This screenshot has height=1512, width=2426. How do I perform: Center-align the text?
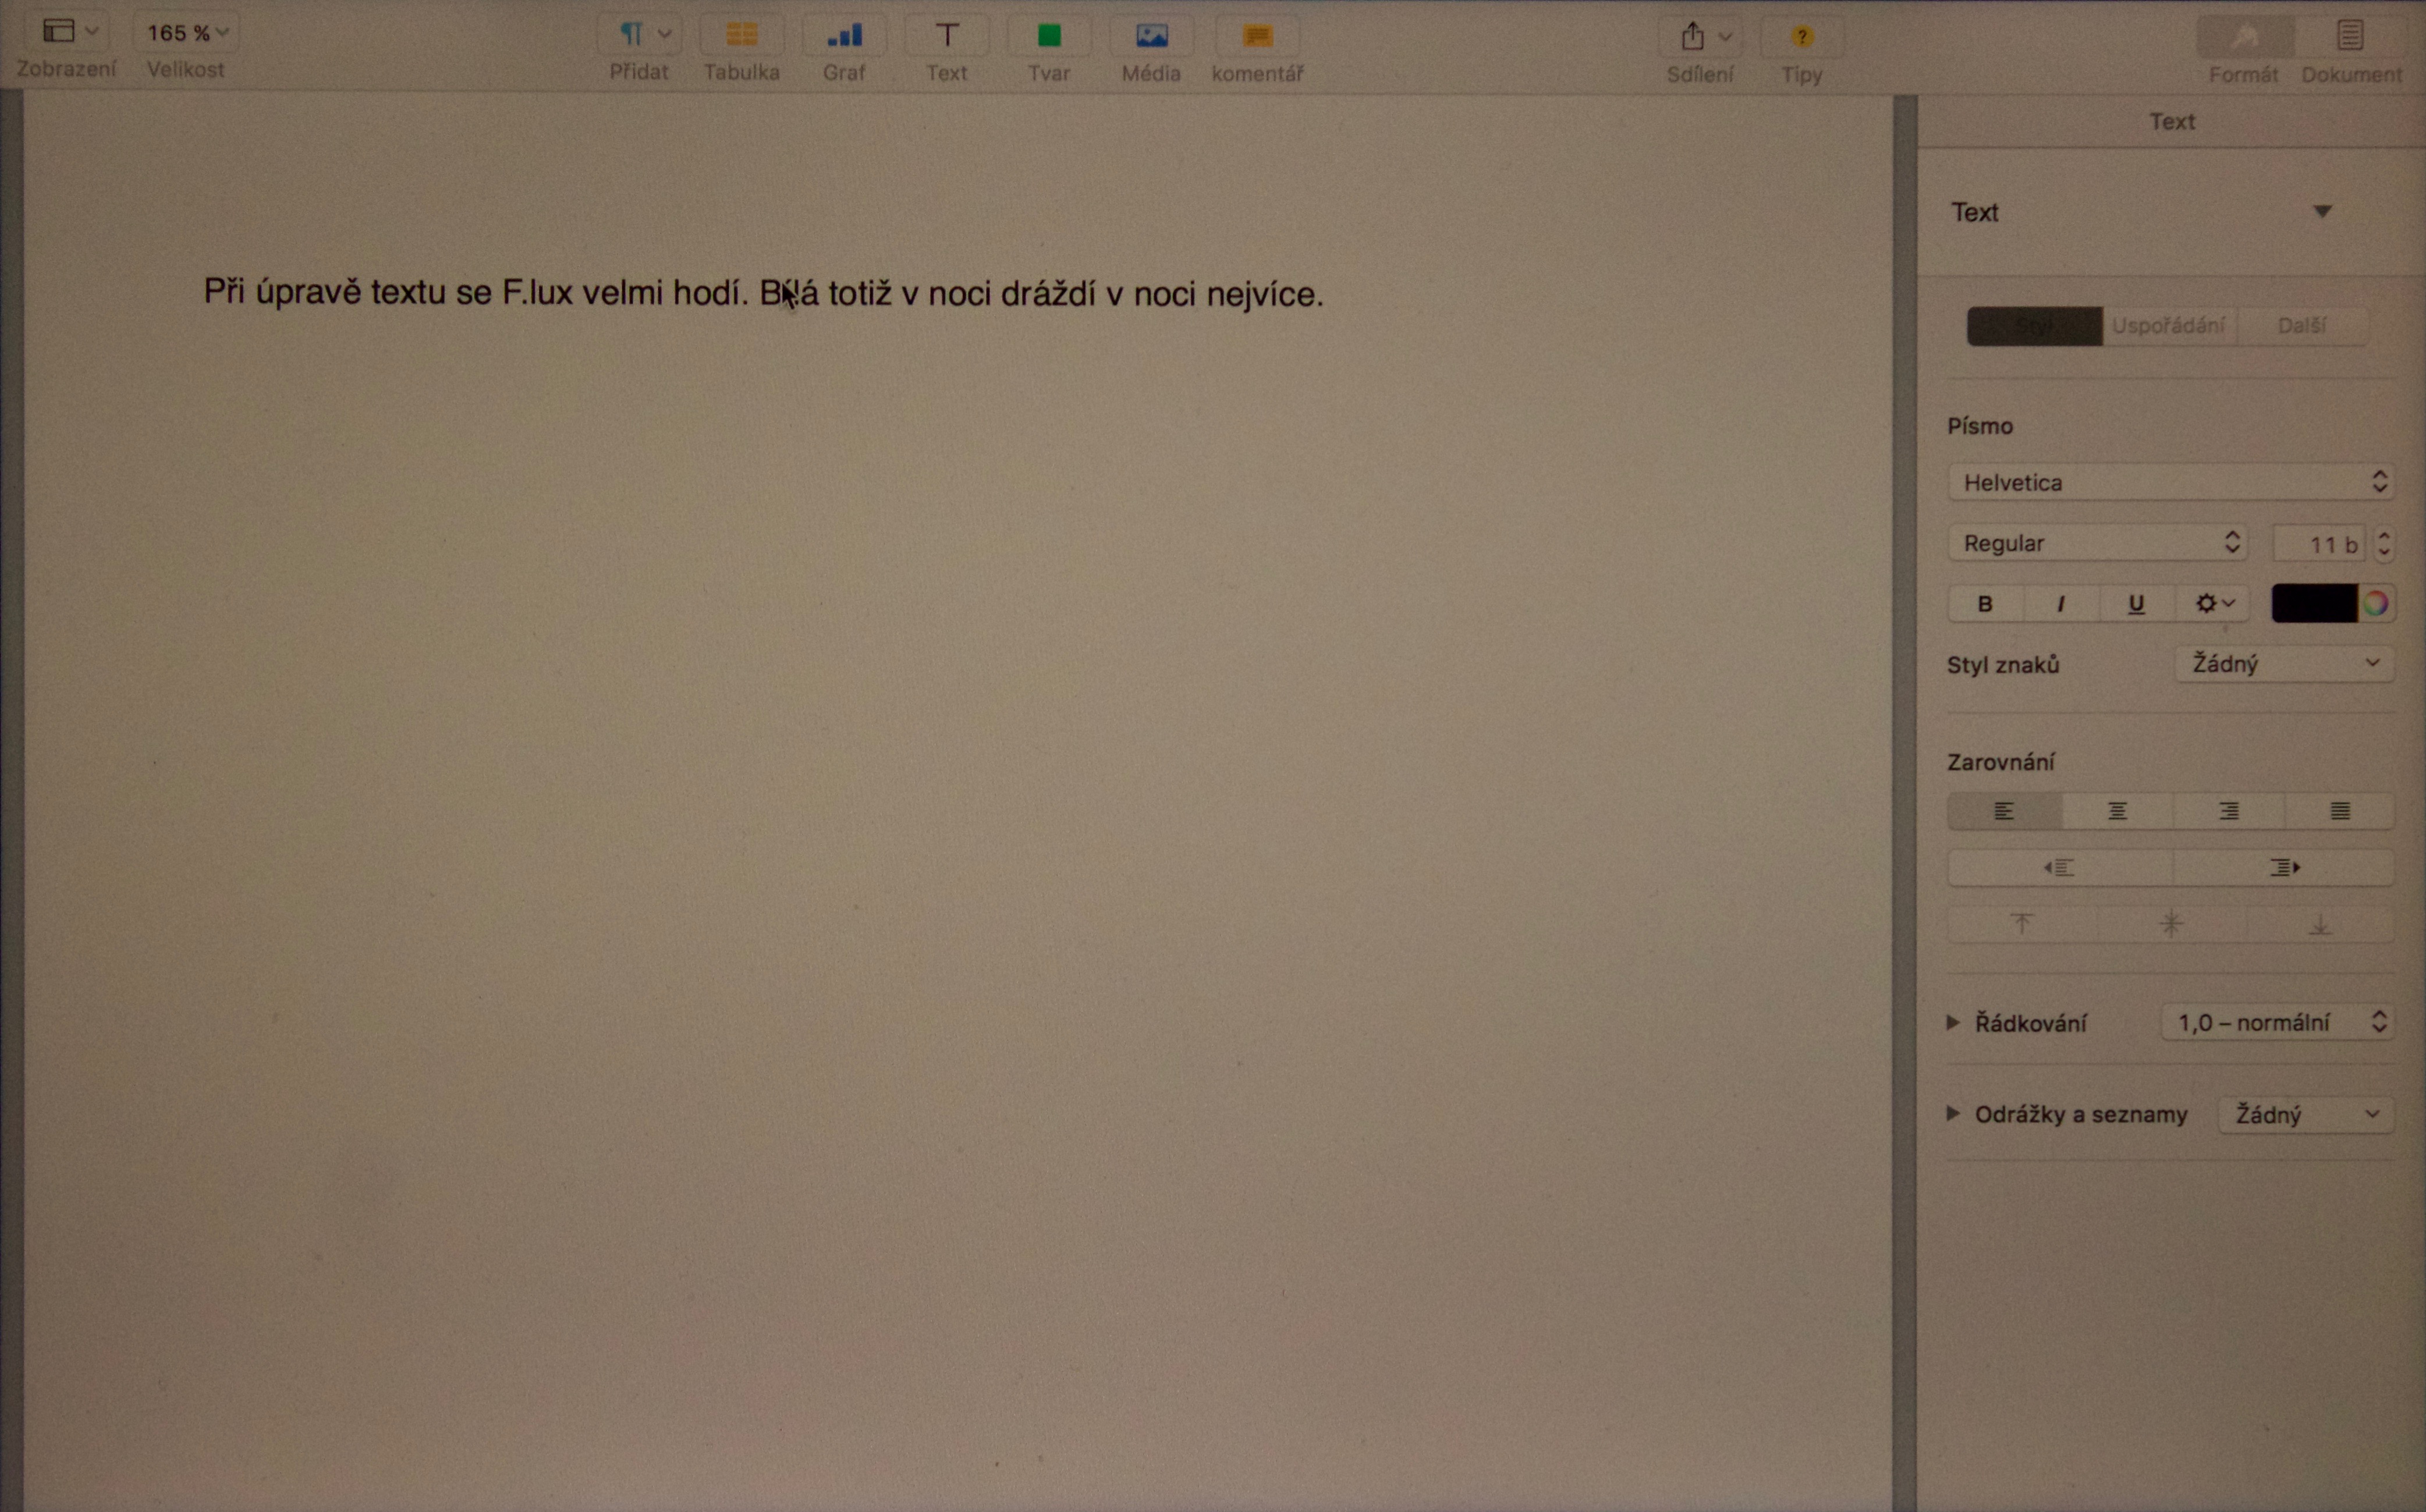coord(2117,811)
